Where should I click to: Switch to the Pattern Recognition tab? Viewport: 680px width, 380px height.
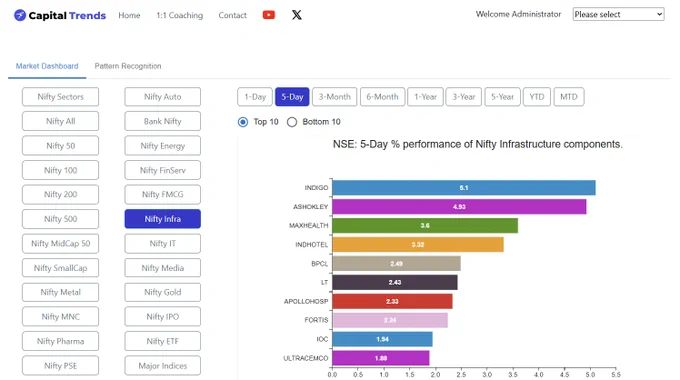128,66
